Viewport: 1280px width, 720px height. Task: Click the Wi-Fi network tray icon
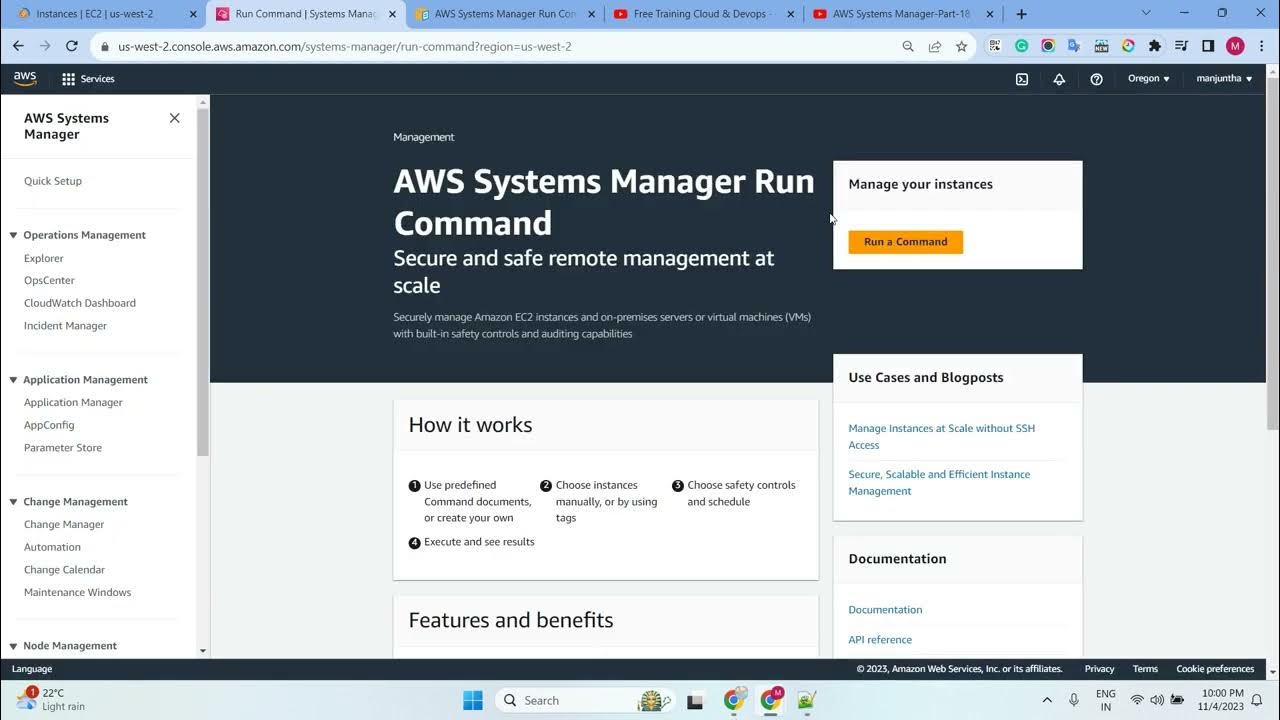(x=1137, y=700)
